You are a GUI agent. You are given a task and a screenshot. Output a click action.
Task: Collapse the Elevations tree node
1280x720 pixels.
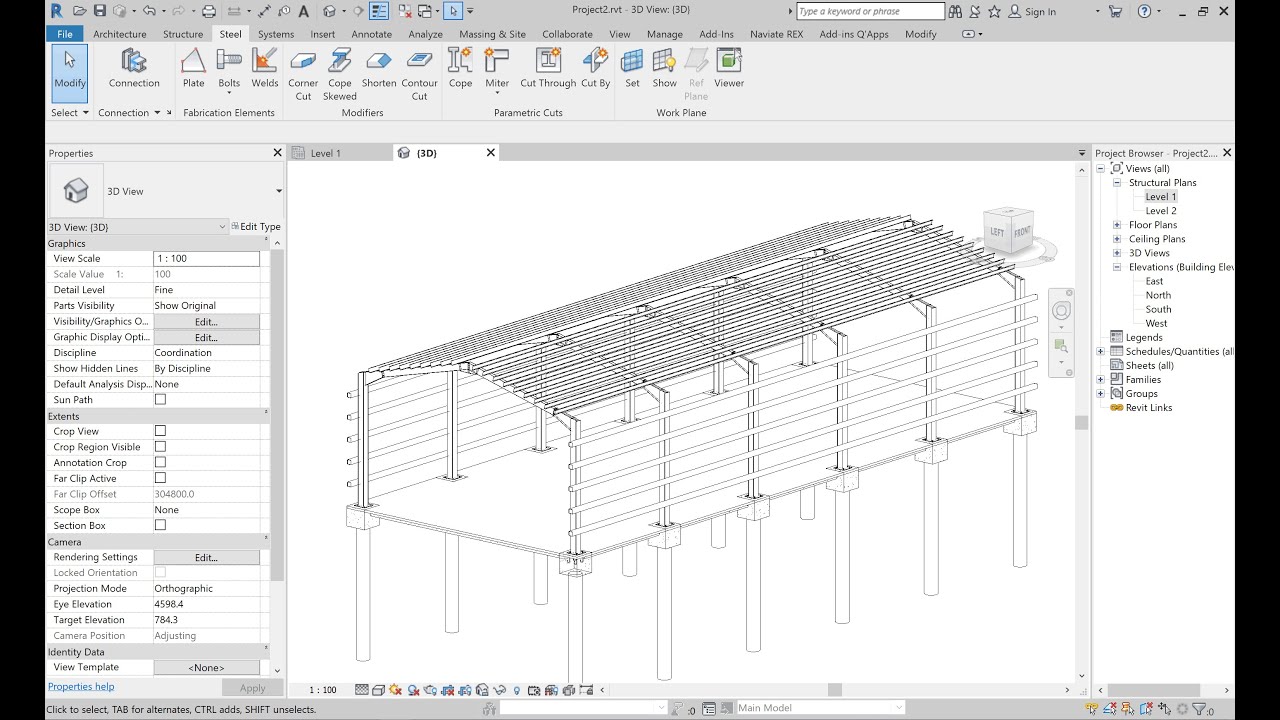(1117, 267)
